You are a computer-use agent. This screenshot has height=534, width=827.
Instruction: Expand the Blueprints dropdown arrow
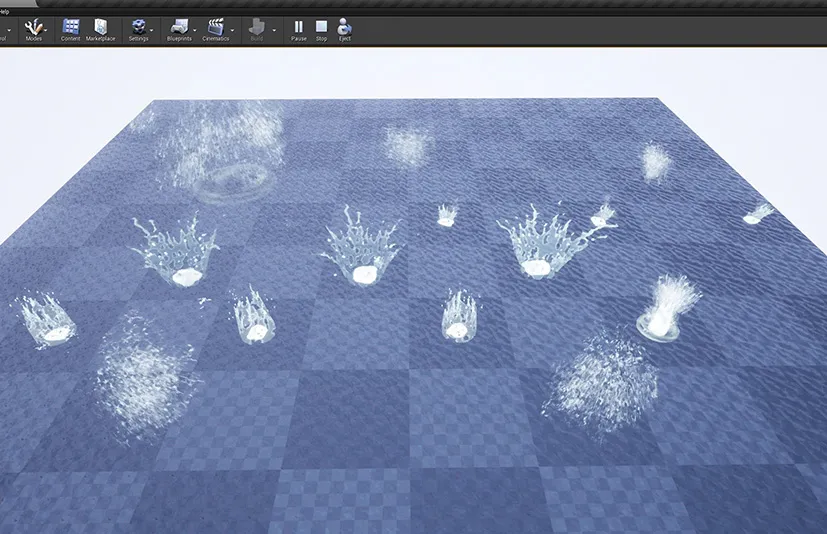(x=194, y=30)
